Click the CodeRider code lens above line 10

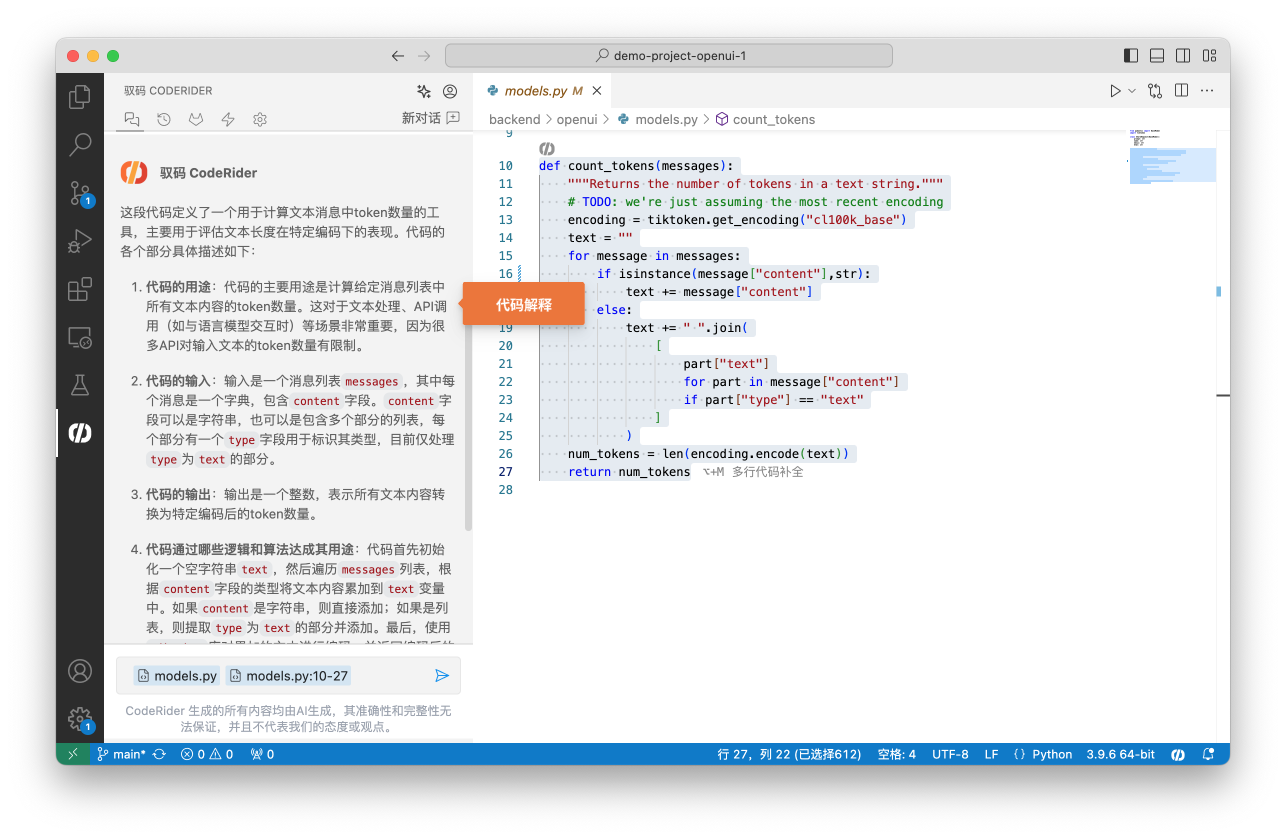tap(547, 148)
